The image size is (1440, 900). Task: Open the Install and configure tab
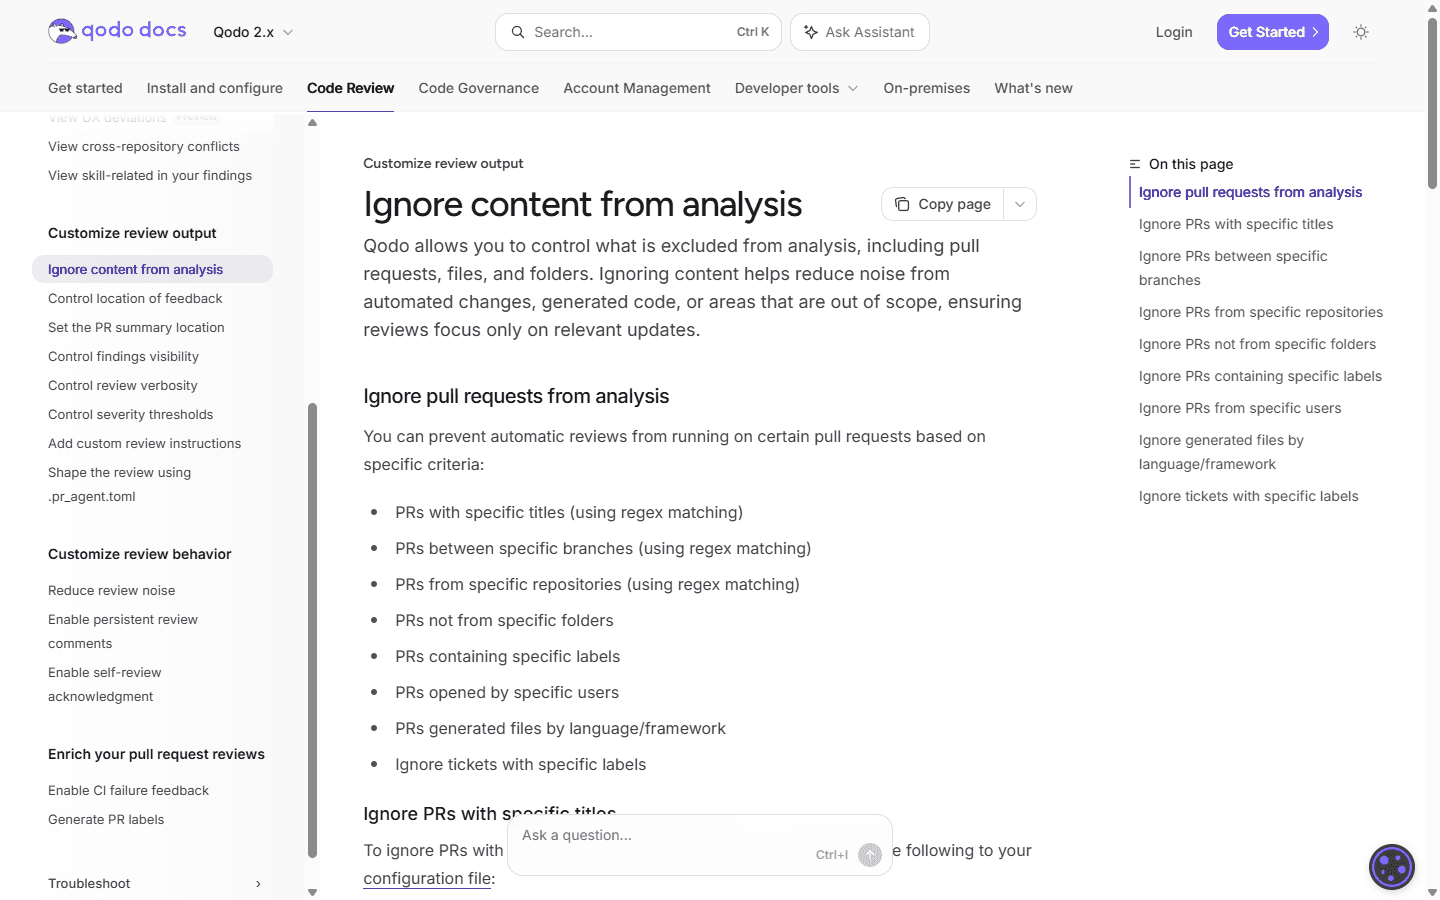pos(215,88)
